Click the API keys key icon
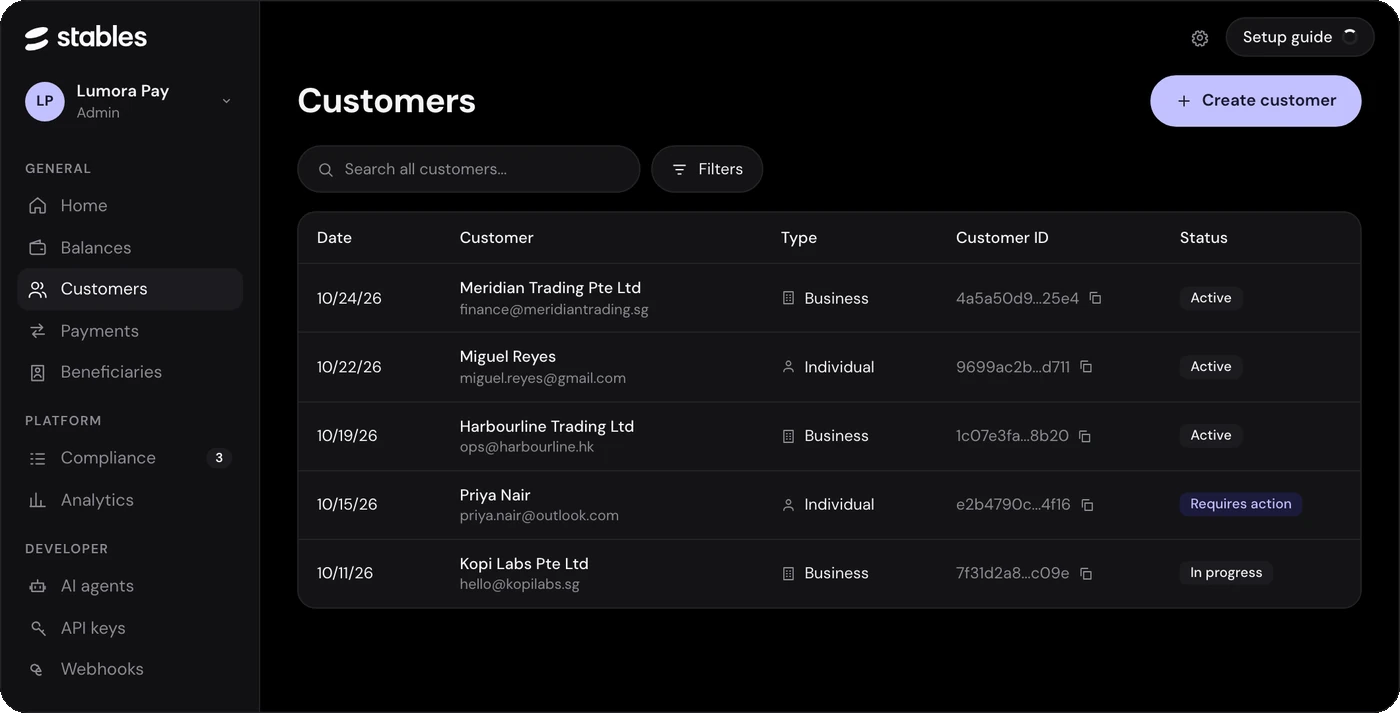The image size is (1400, 713). tap(38, 628)
